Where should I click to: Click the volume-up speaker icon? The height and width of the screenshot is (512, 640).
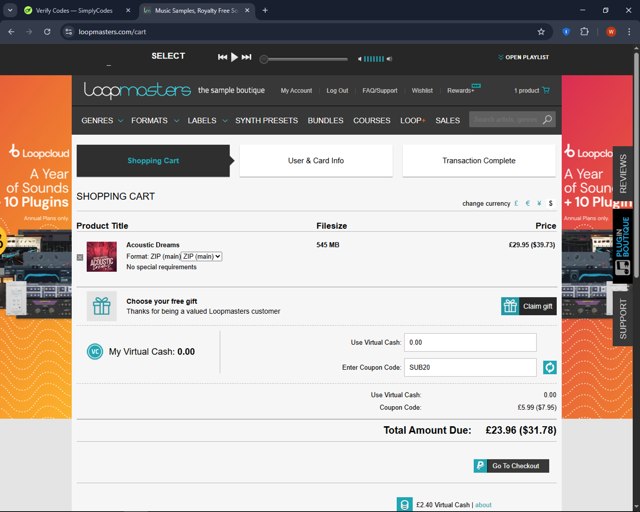(389, 59)
